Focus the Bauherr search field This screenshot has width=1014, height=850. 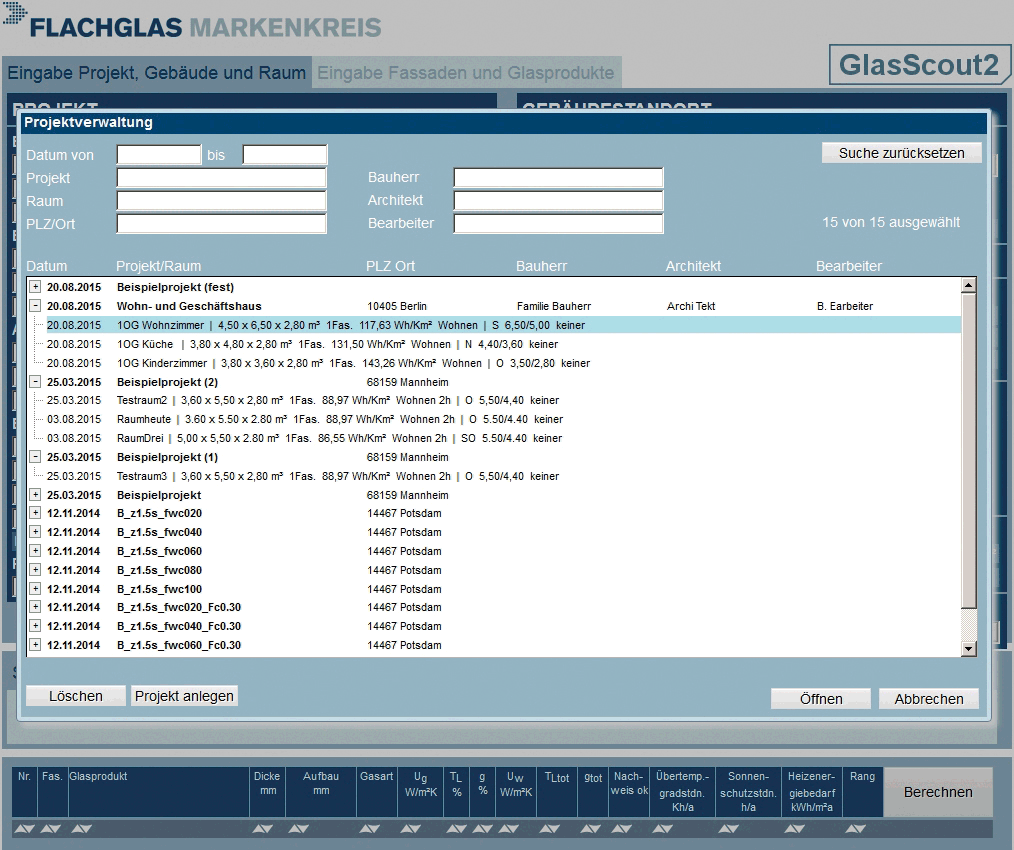pos(559,177)
